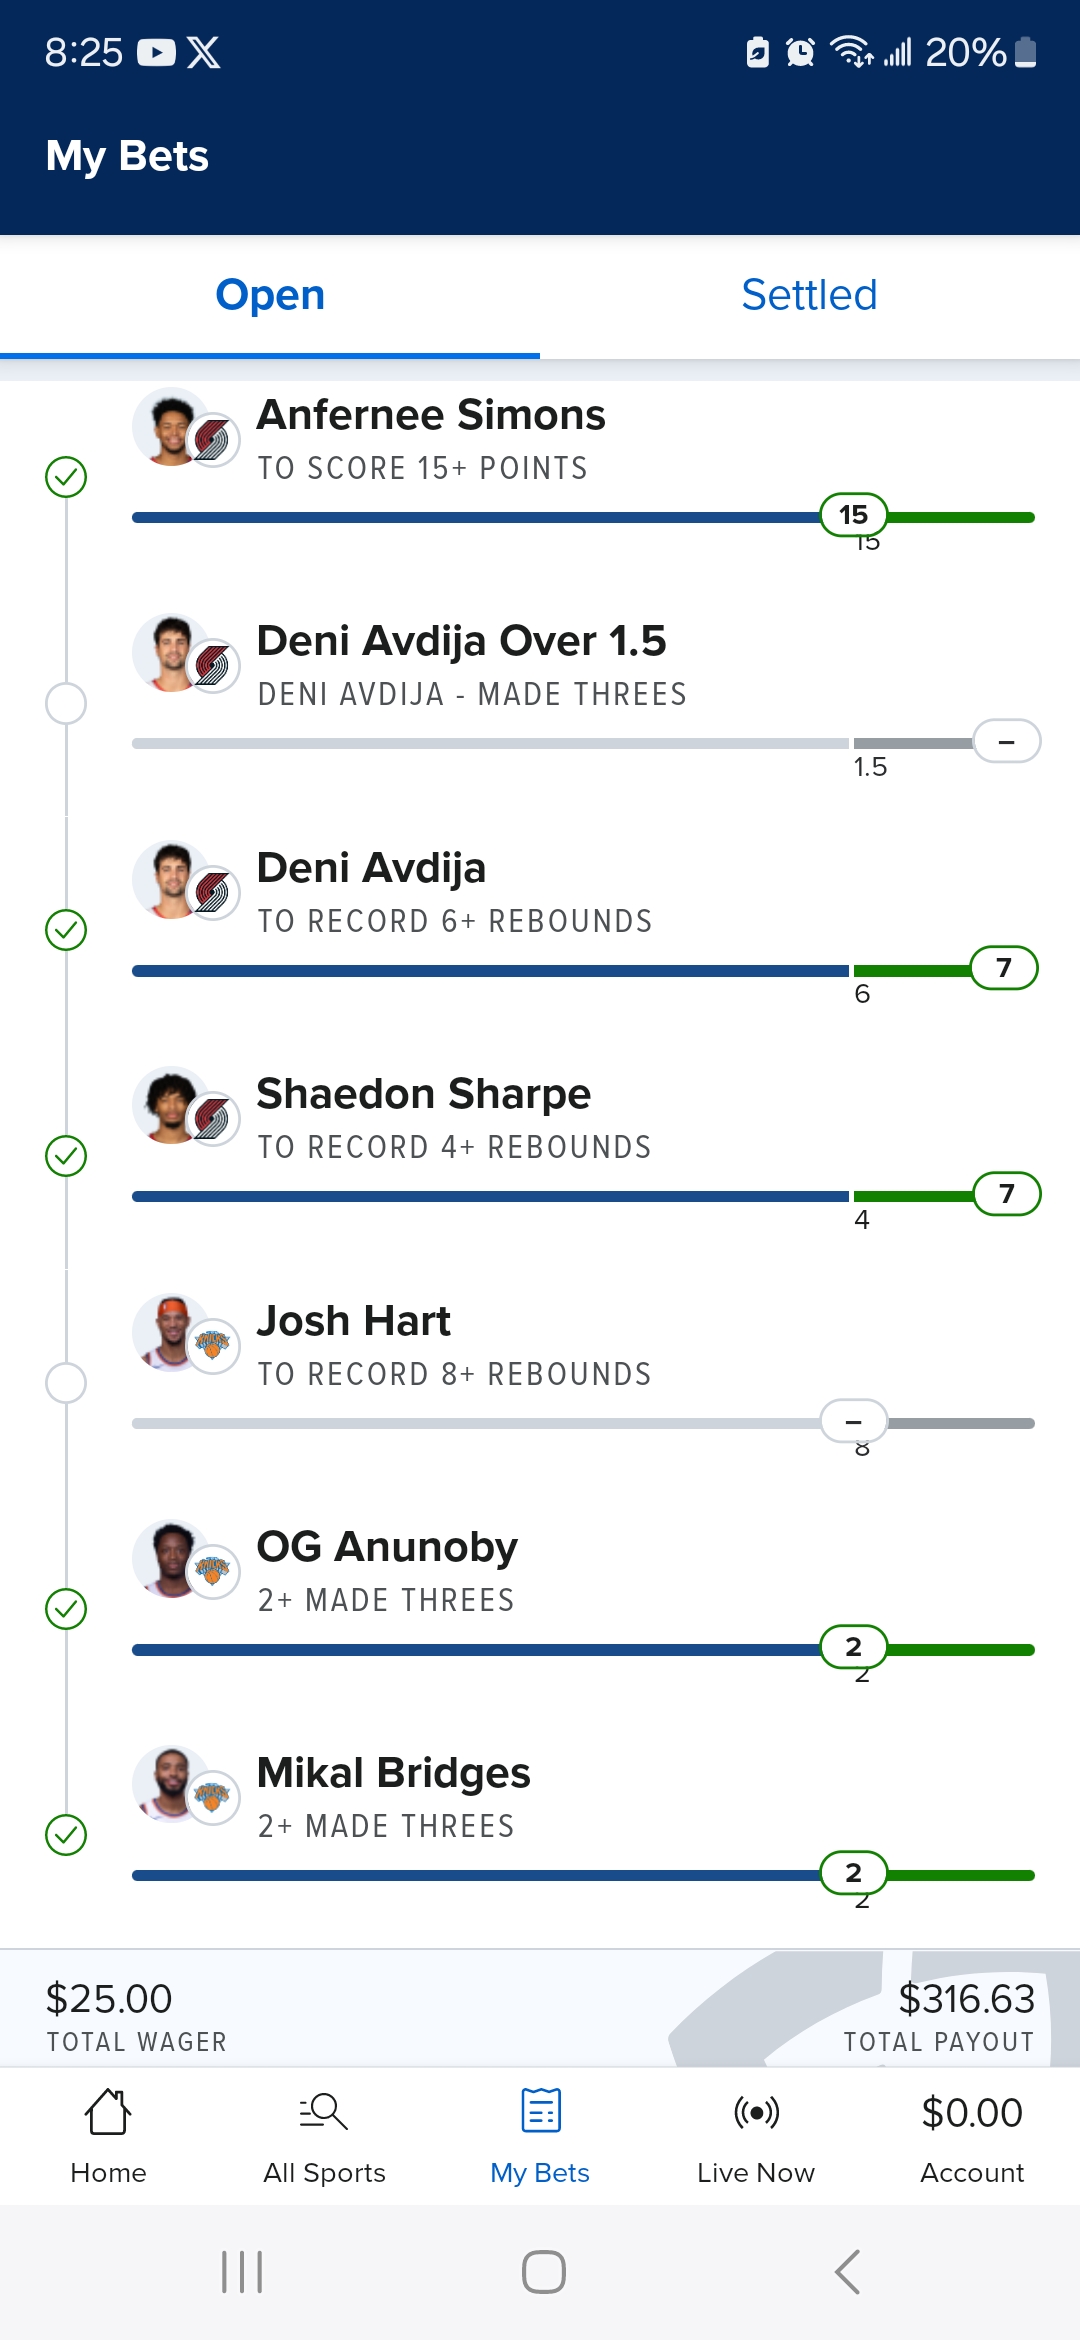
Task: Tap Deni Avdija rebounds marker showing 7
Action: click(1004, 968)
